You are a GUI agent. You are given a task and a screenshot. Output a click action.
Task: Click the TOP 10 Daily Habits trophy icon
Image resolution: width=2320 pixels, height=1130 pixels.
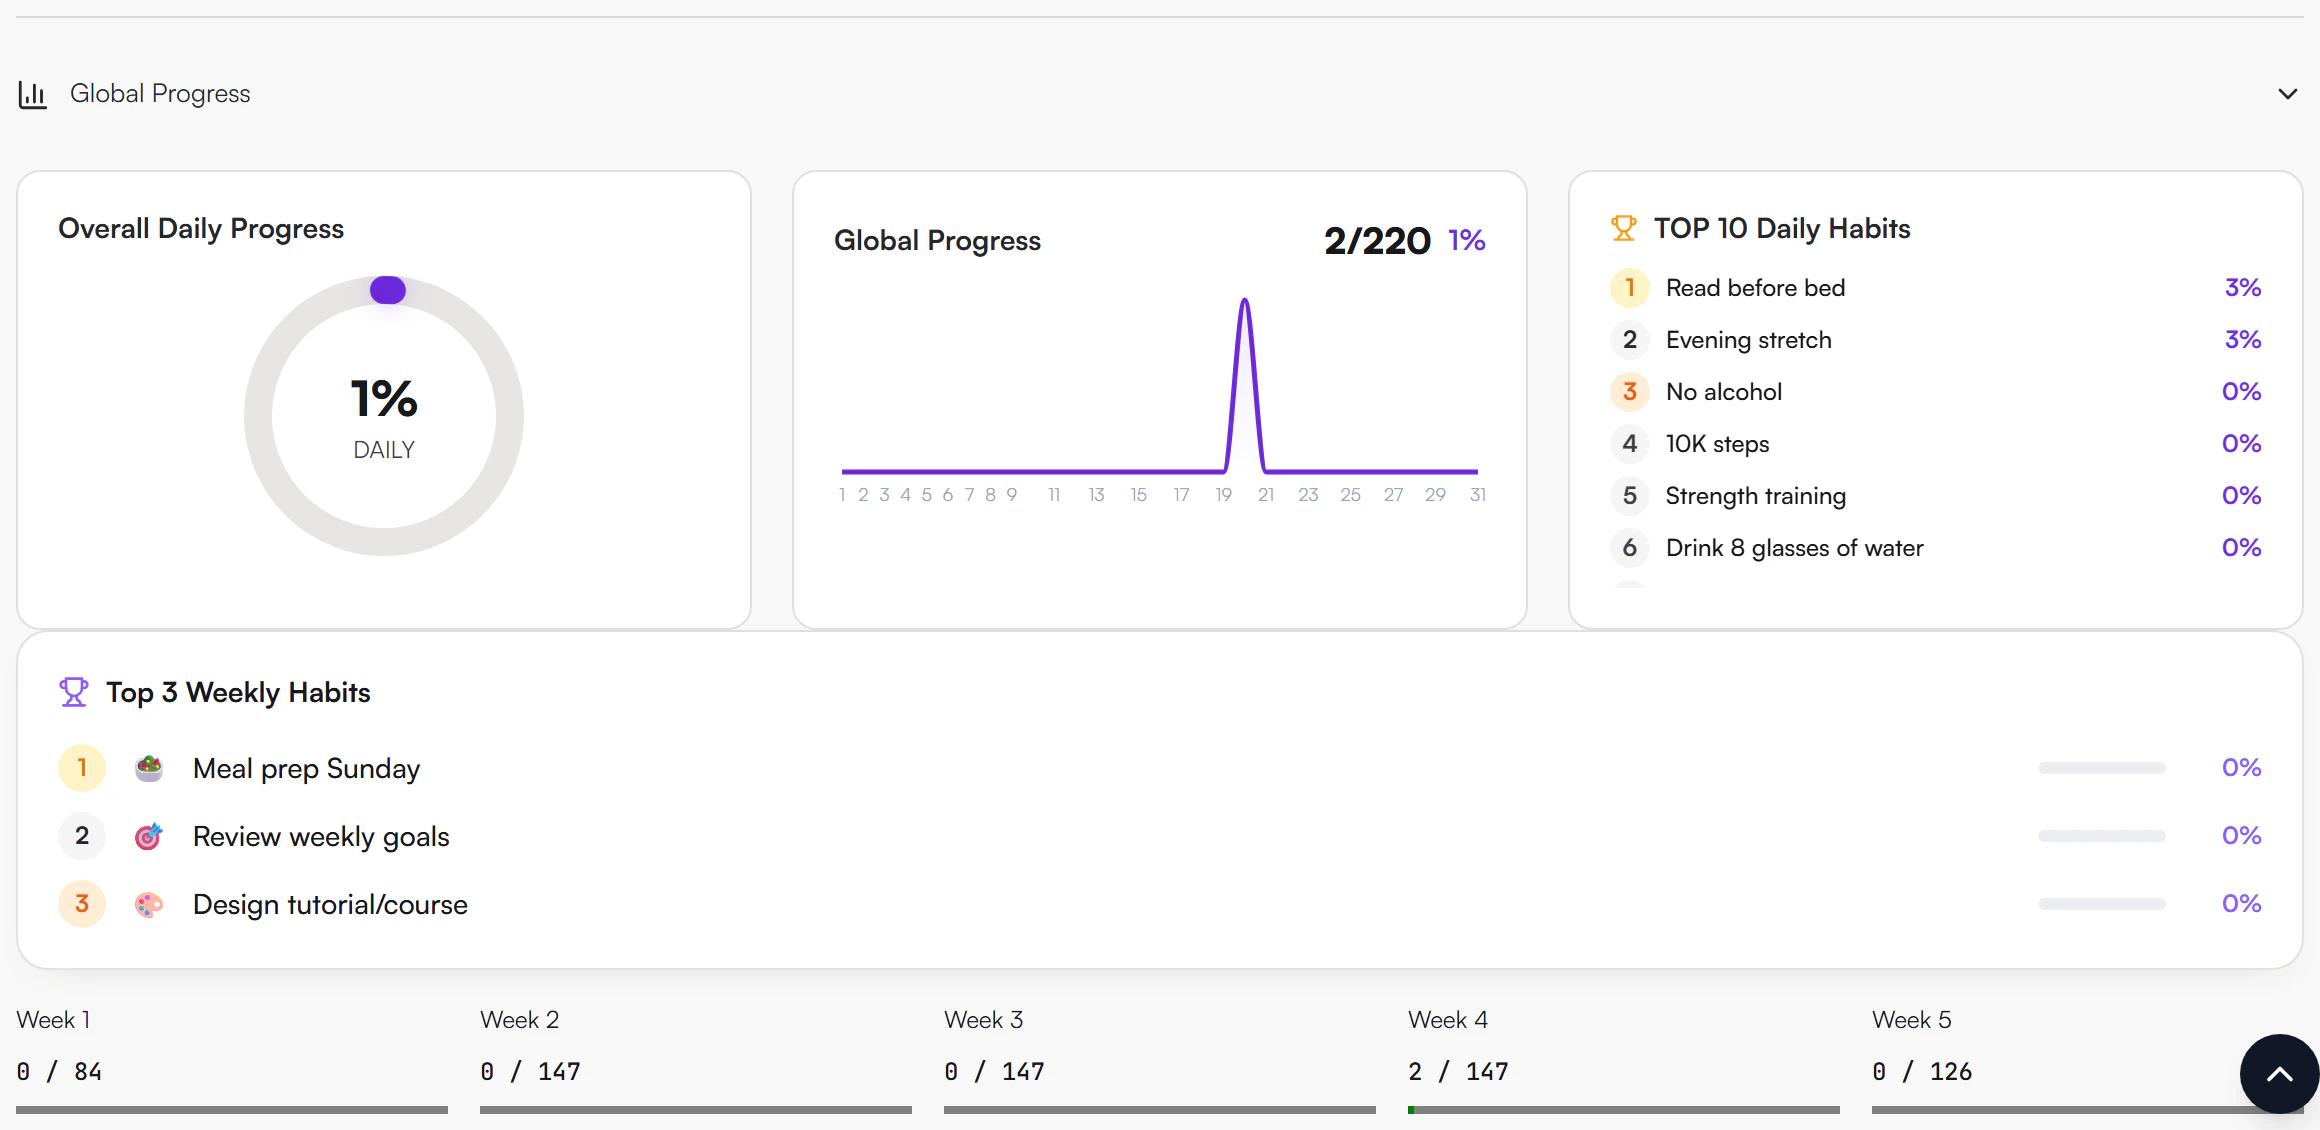(x=1624, y=229)
